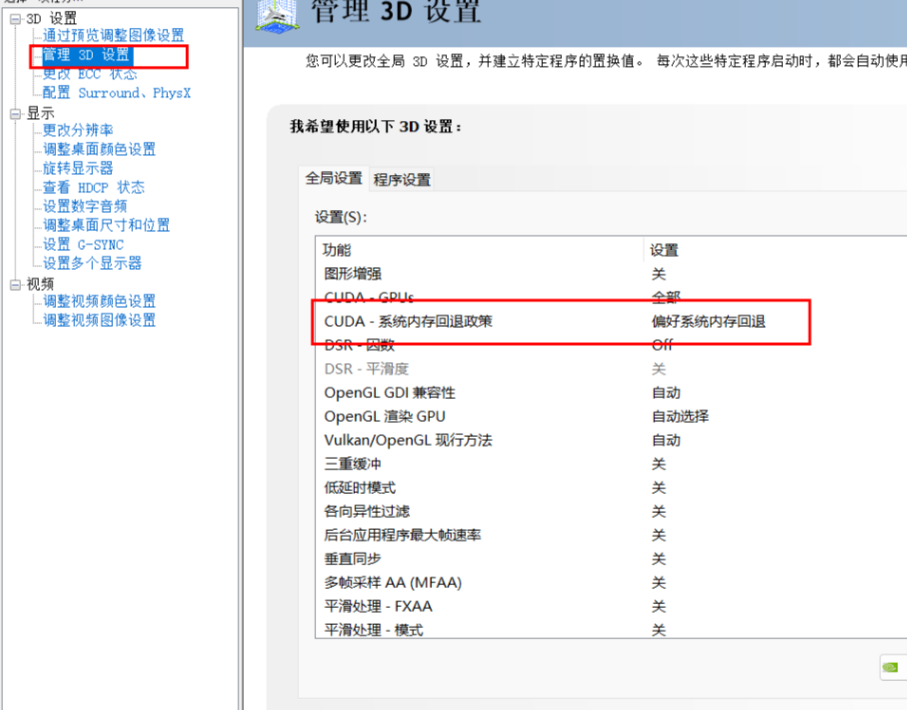Select the CUDA - 系统内存回退政策 row

coord(408,321)
